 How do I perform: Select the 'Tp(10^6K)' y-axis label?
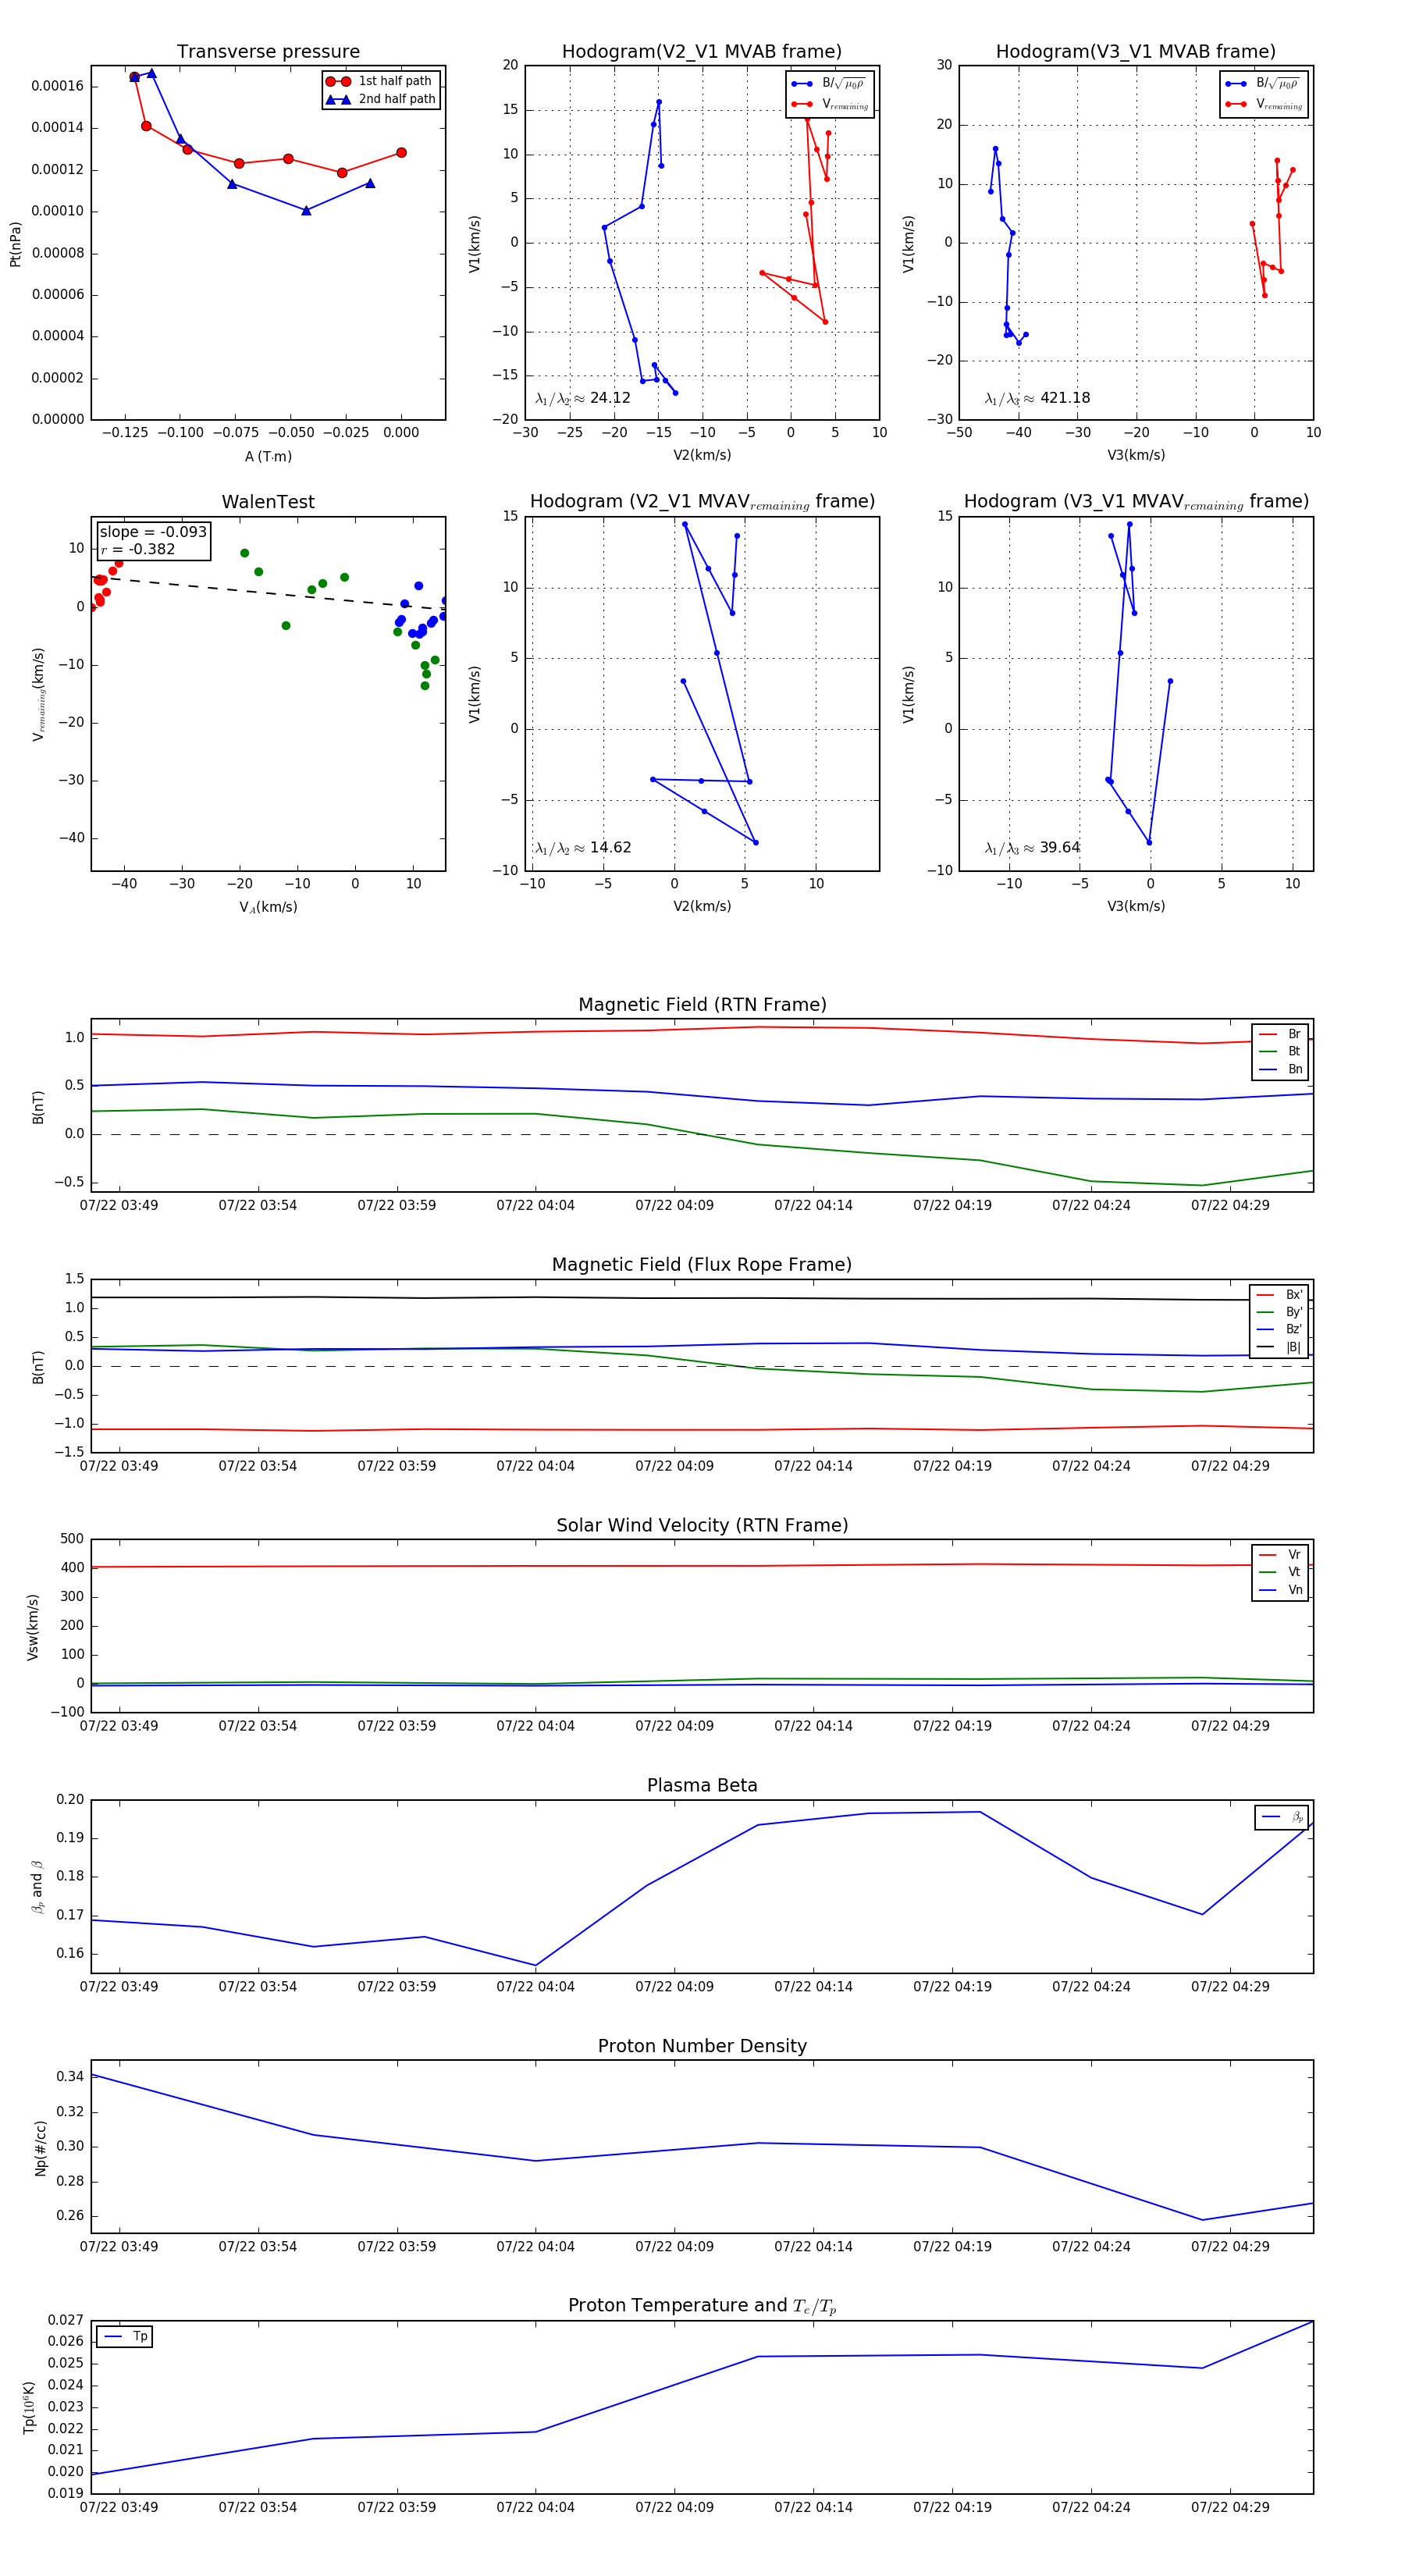tap(29, 2407)
